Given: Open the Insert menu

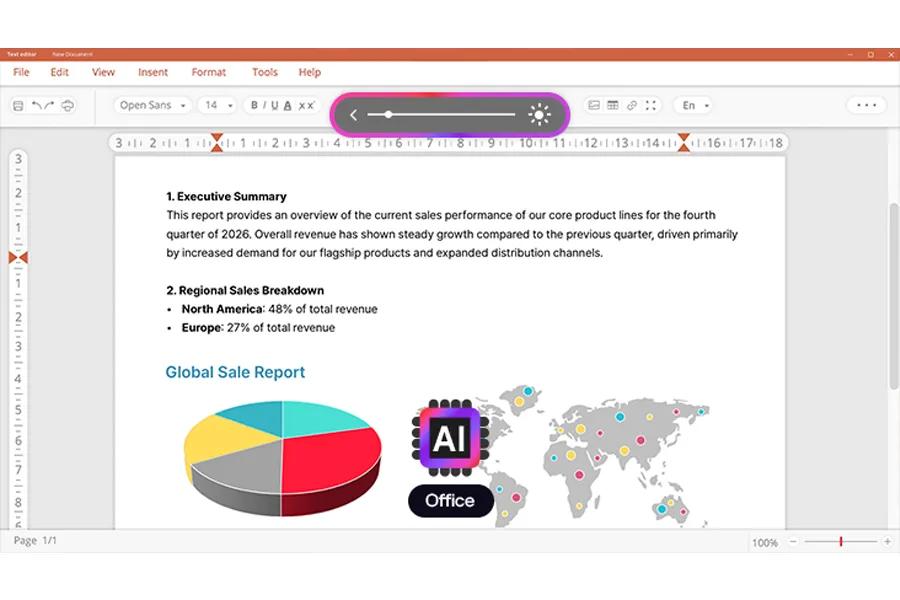Looking at the screenshot, I should [x=152, y=72].
